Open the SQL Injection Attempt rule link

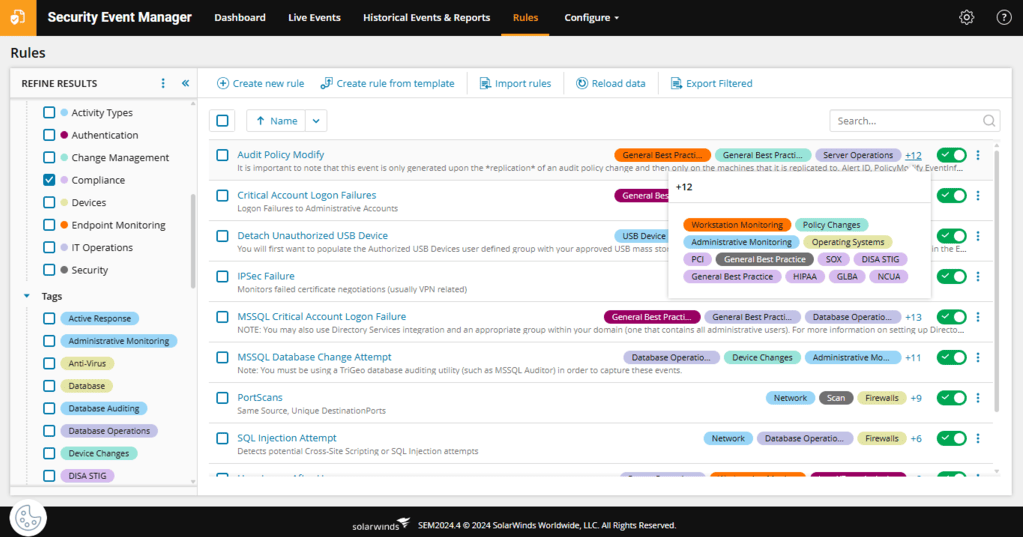click(x=287, y=438)
